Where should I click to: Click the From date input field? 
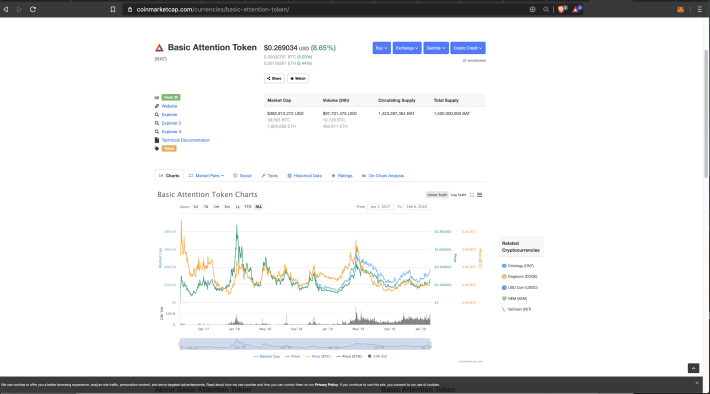click(380, 207)
